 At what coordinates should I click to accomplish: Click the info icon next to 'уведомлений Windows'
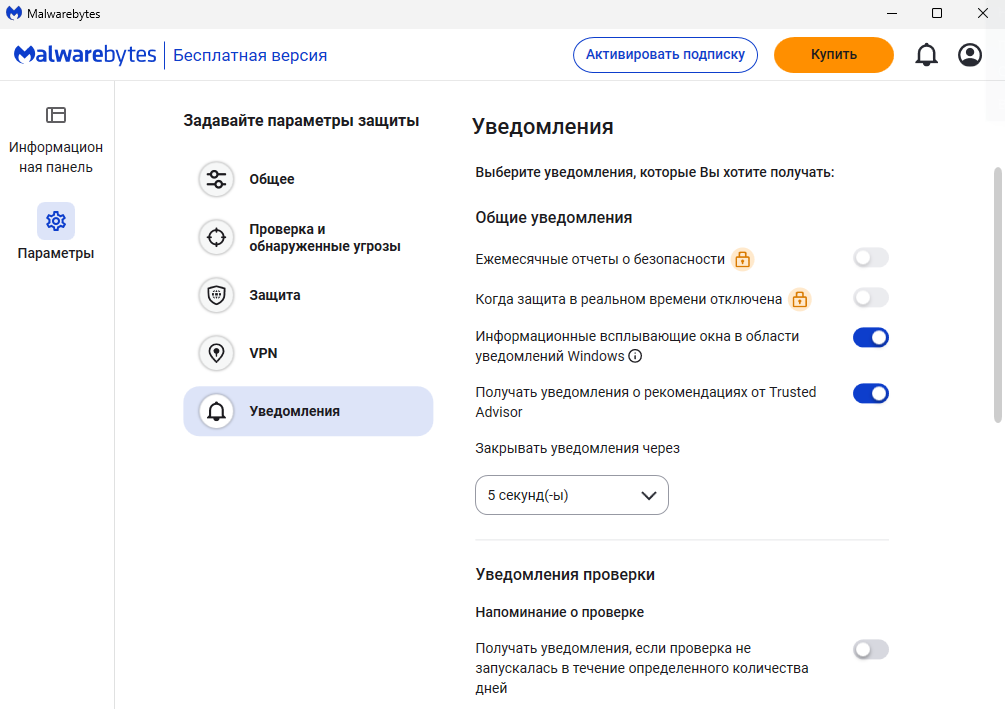pyautogui.click(x=635, y=356)
